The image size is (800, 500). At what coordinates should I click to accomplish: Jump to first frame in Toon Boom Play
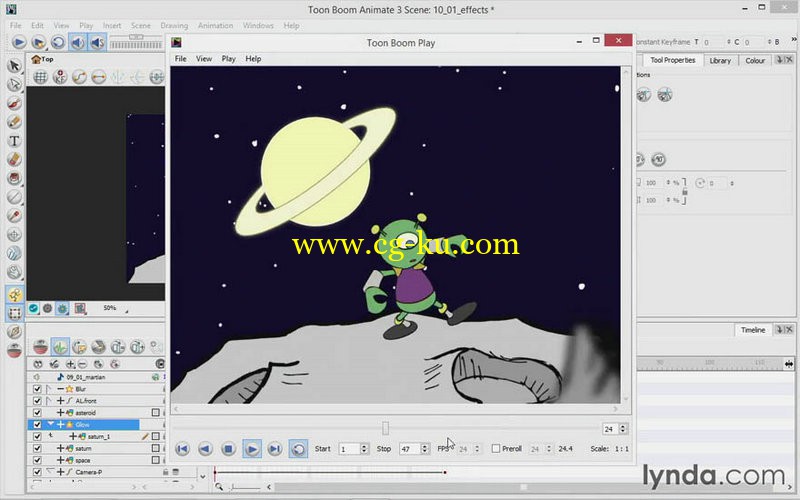coord(182,449)
